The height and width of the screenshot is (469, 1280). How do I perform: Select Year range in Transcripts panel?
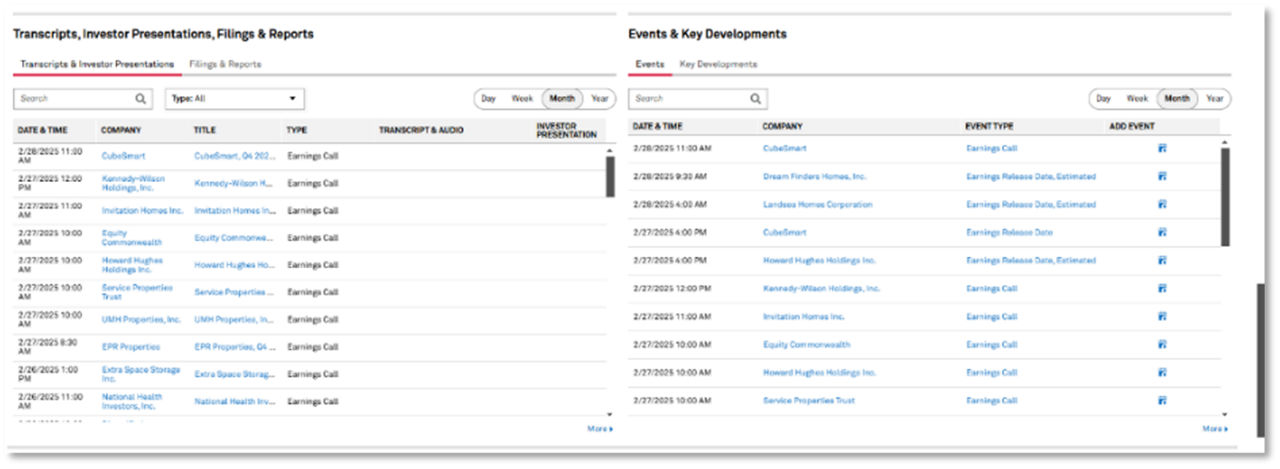click(x=599, y=99)
